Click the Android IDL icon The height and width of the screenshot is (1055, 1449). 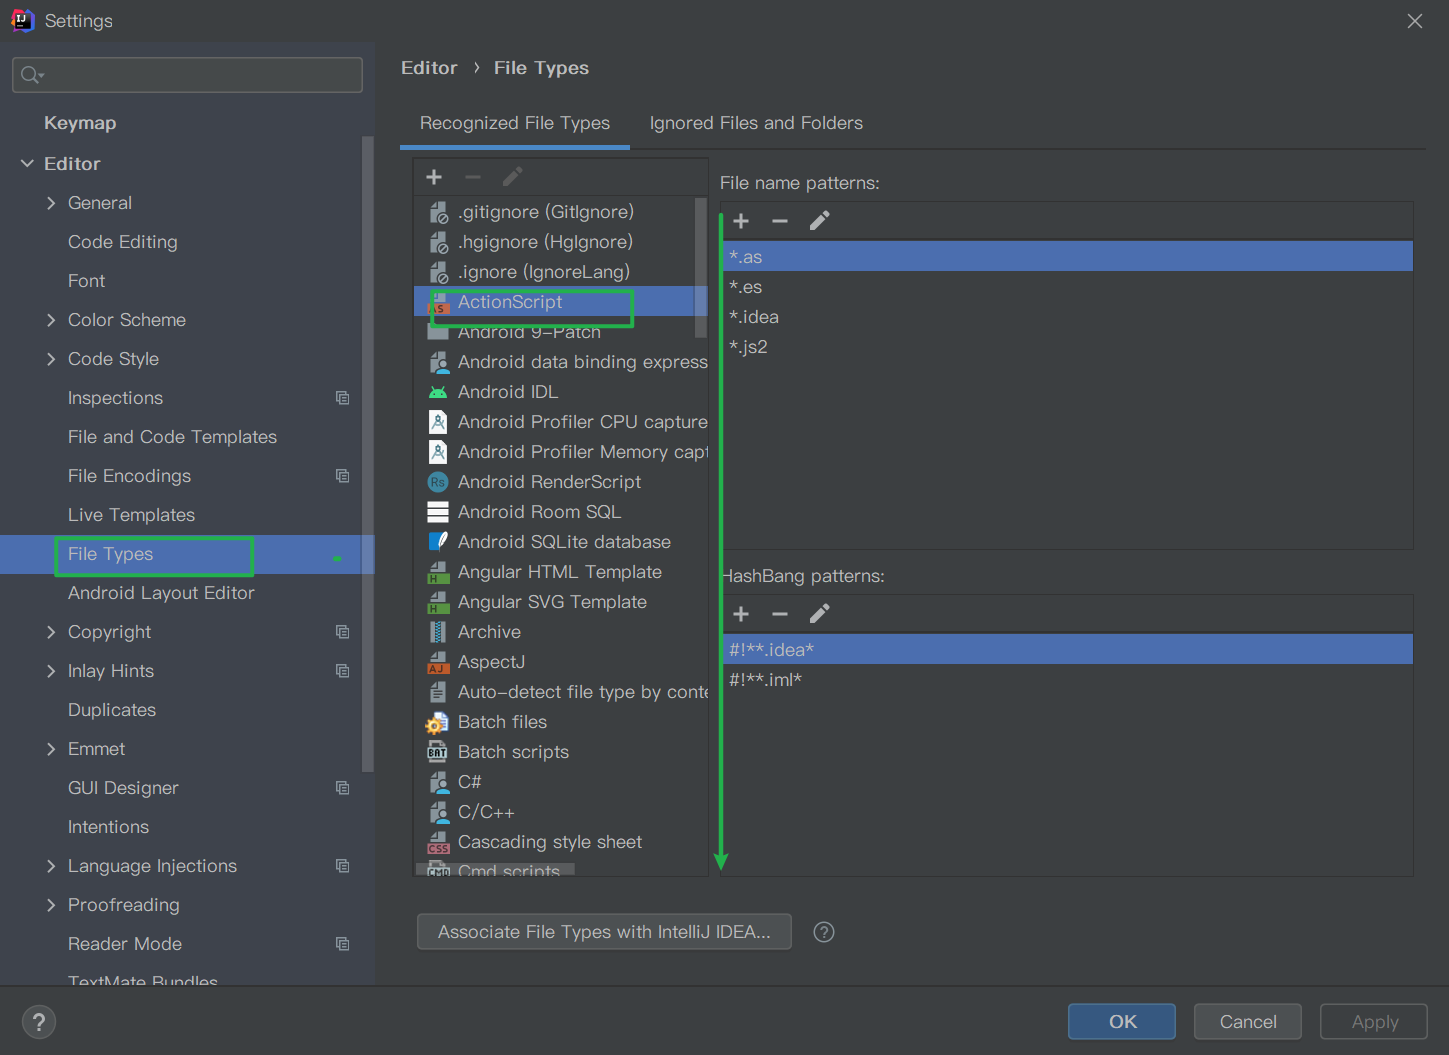point(438,392)
